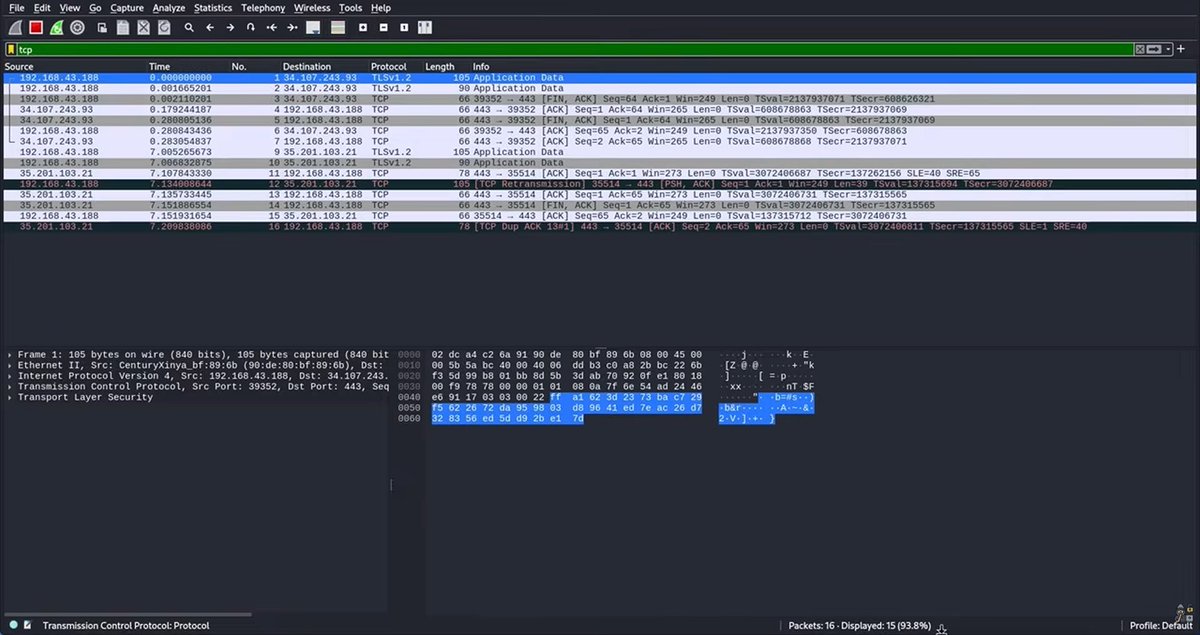Reload this capture file toolbar icon
The width and height of the screenshot is (1200, 635).
point(164,27)
